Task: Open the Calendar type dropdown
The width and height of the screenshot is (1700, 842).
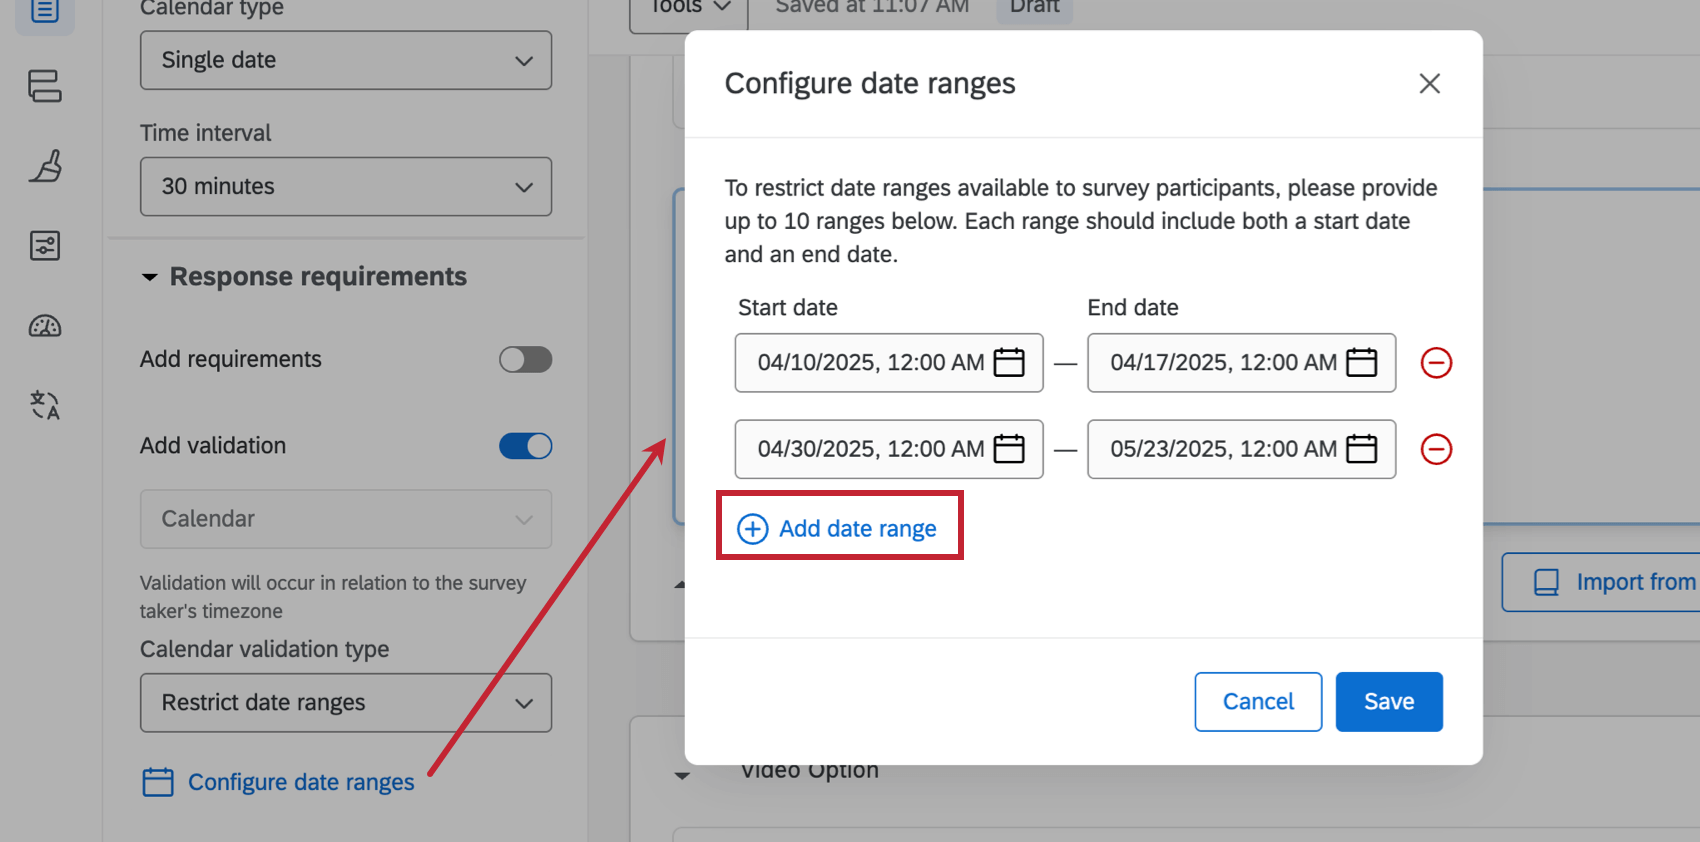Action: tap(345, 60)
